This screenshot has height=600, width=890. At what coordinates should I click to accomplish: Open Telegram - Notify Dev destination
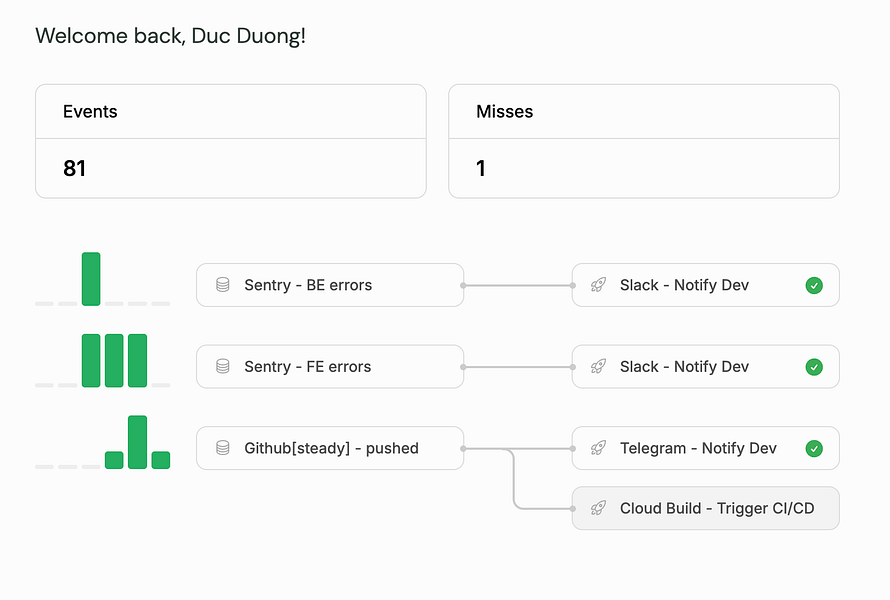706,448
